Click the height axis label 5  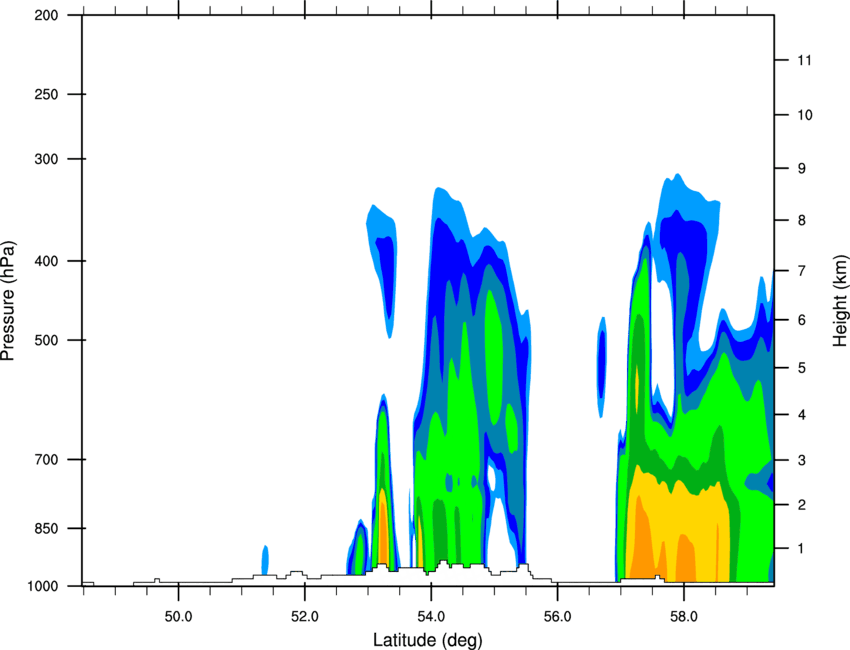coord(802,368)
